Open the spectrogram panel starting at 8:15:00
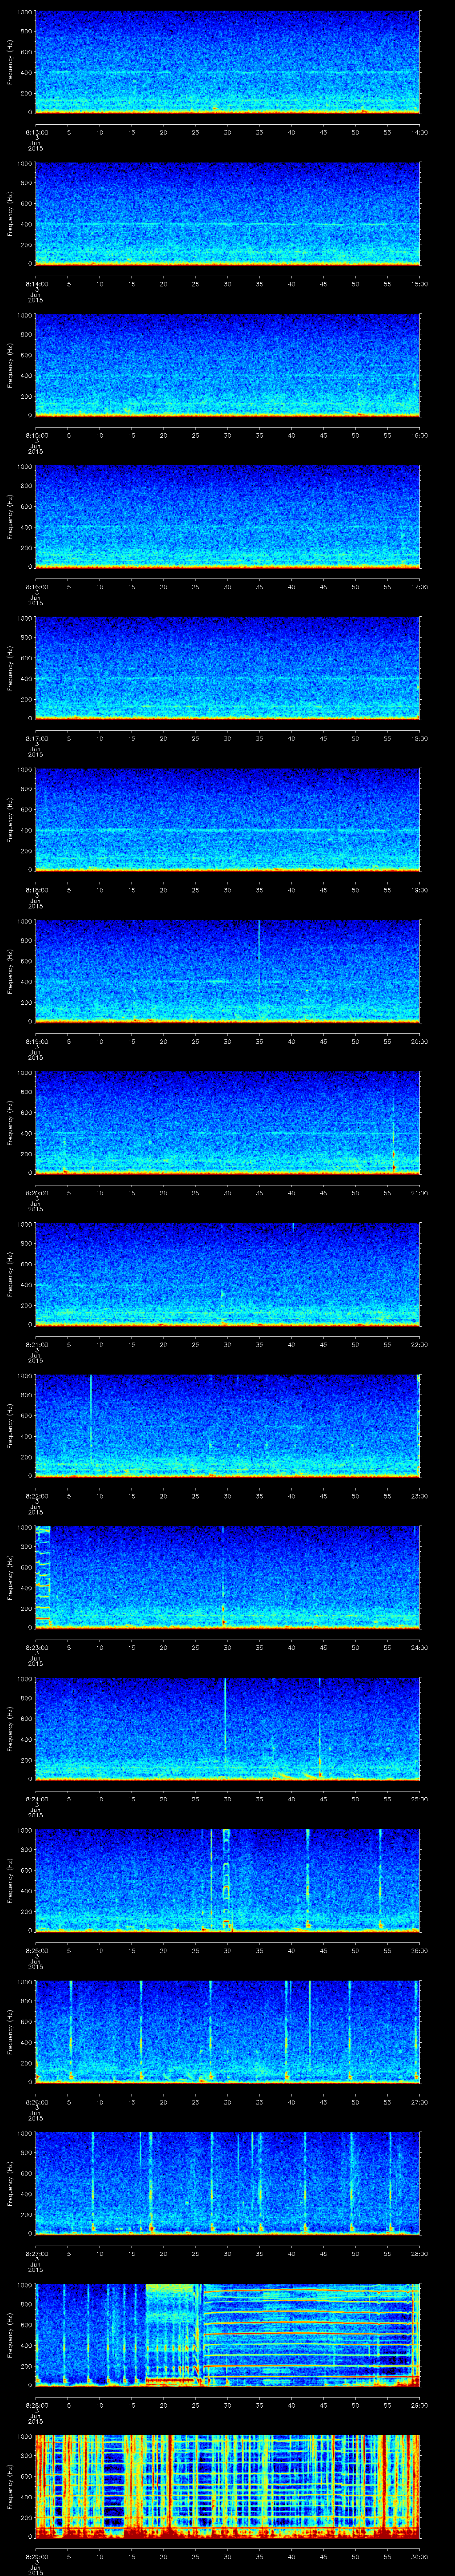This screenshot has width=455, height=2576. pyautogui.click(x=227, y=365)
